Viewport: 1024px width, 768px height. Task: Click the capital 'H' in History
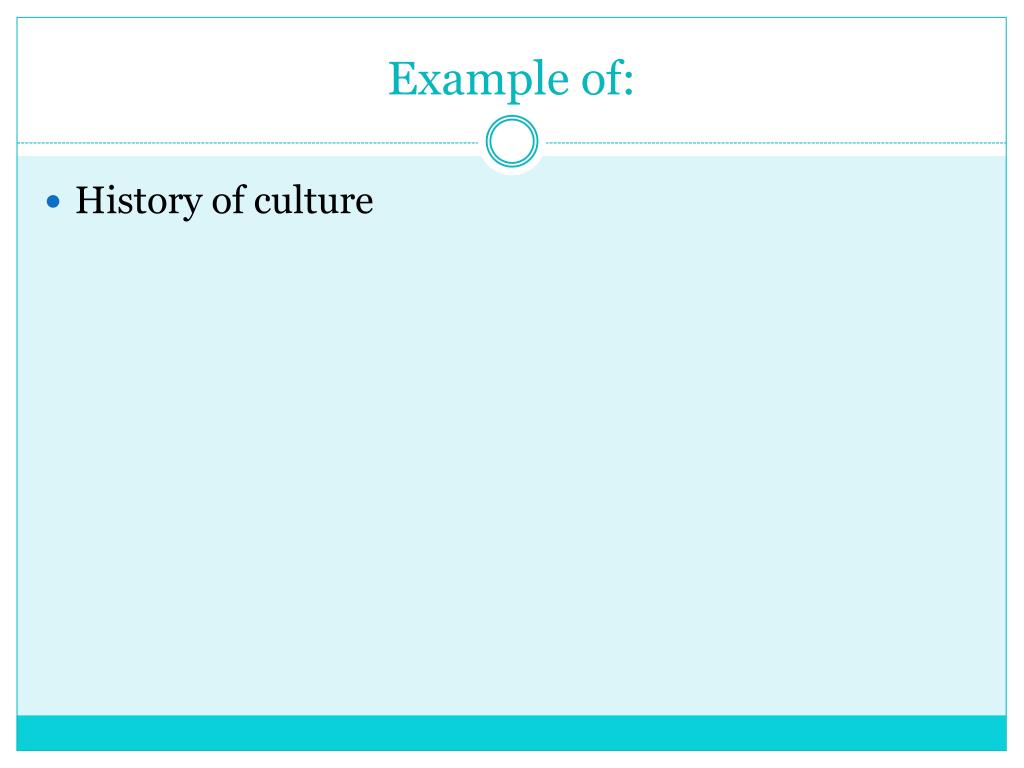coord(90,200)
